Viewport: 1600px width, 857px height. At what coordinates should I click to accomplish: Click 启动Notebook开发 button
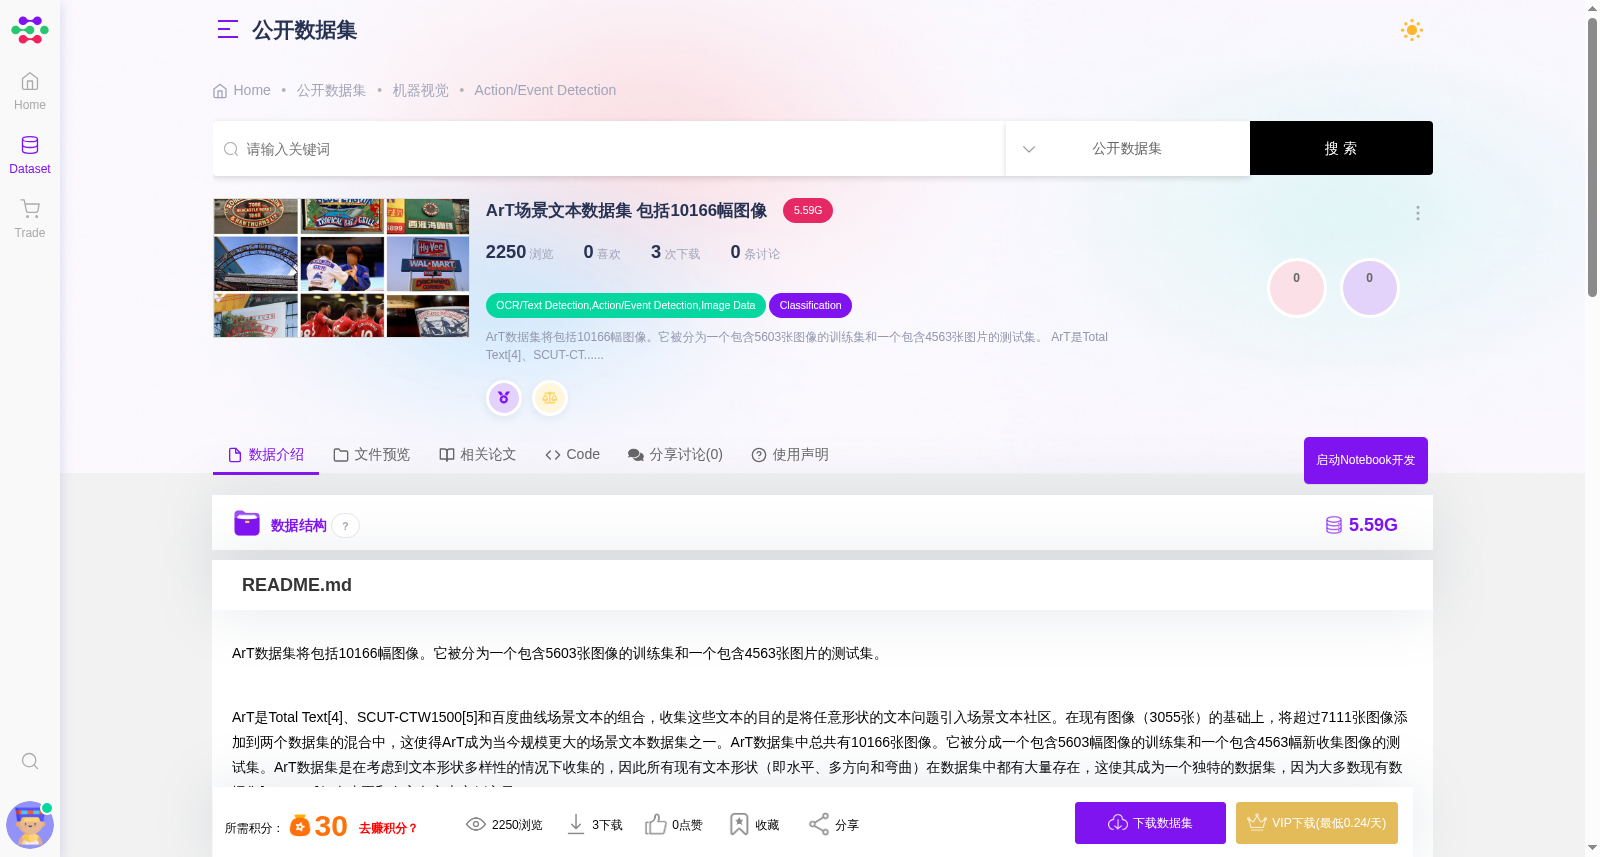(x=1366, y=460)
